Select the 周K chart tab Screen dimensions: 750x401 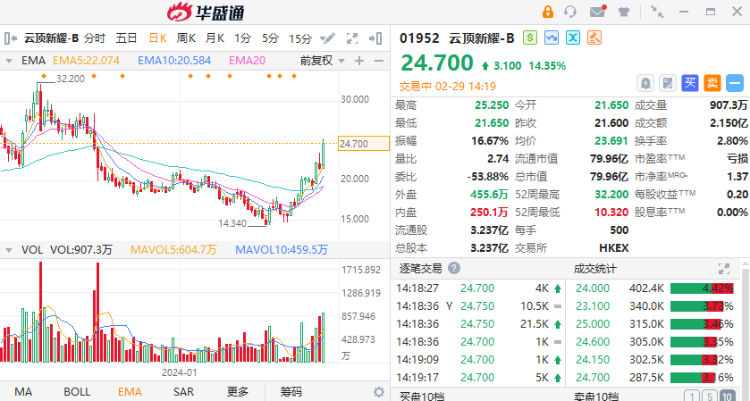click(x=186, y=38)
